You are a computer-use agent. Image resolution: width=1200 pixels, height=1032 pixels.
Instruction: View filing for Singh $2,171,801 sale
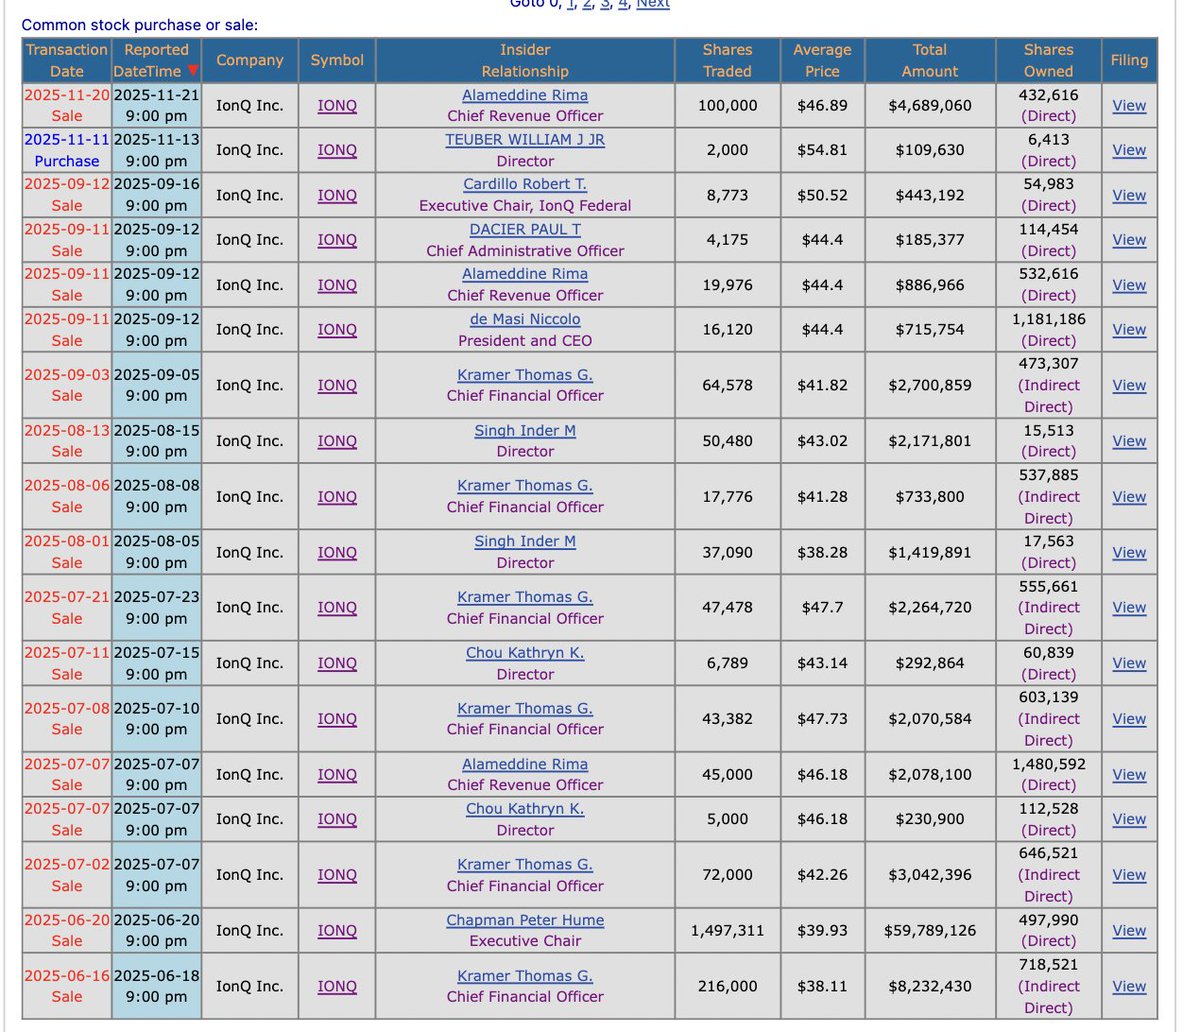point(1129,441)
